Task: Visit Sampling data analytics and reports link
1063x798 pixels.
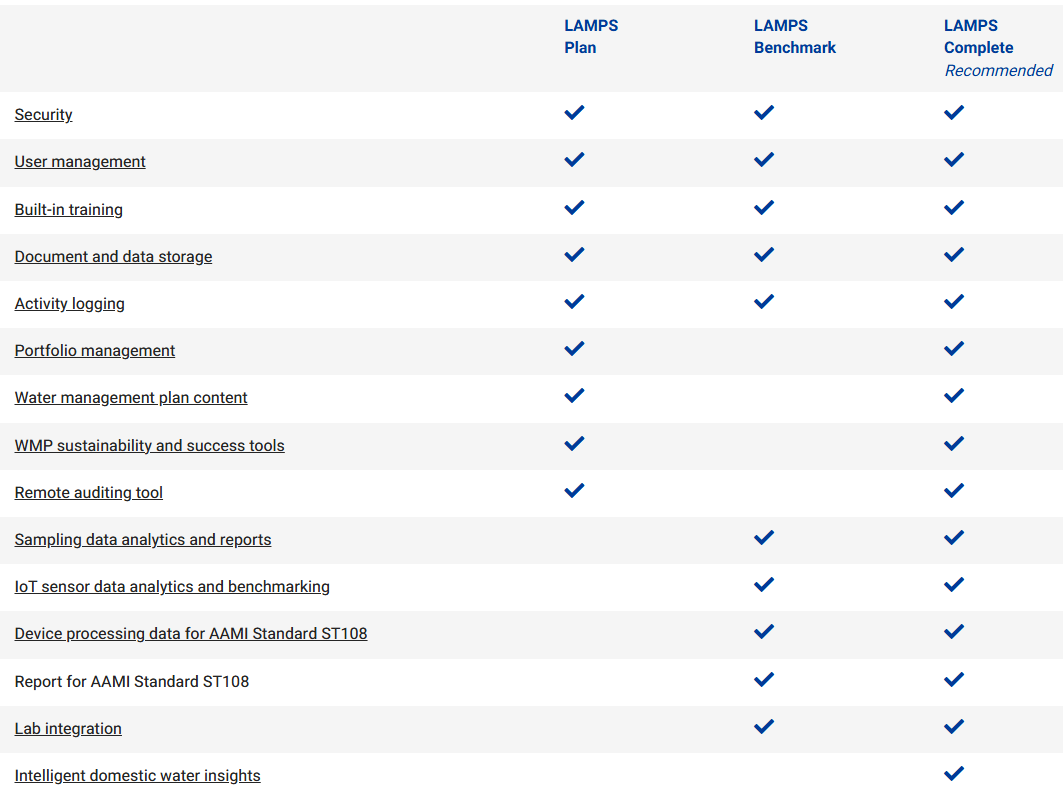Action: [x=143, y=540]
